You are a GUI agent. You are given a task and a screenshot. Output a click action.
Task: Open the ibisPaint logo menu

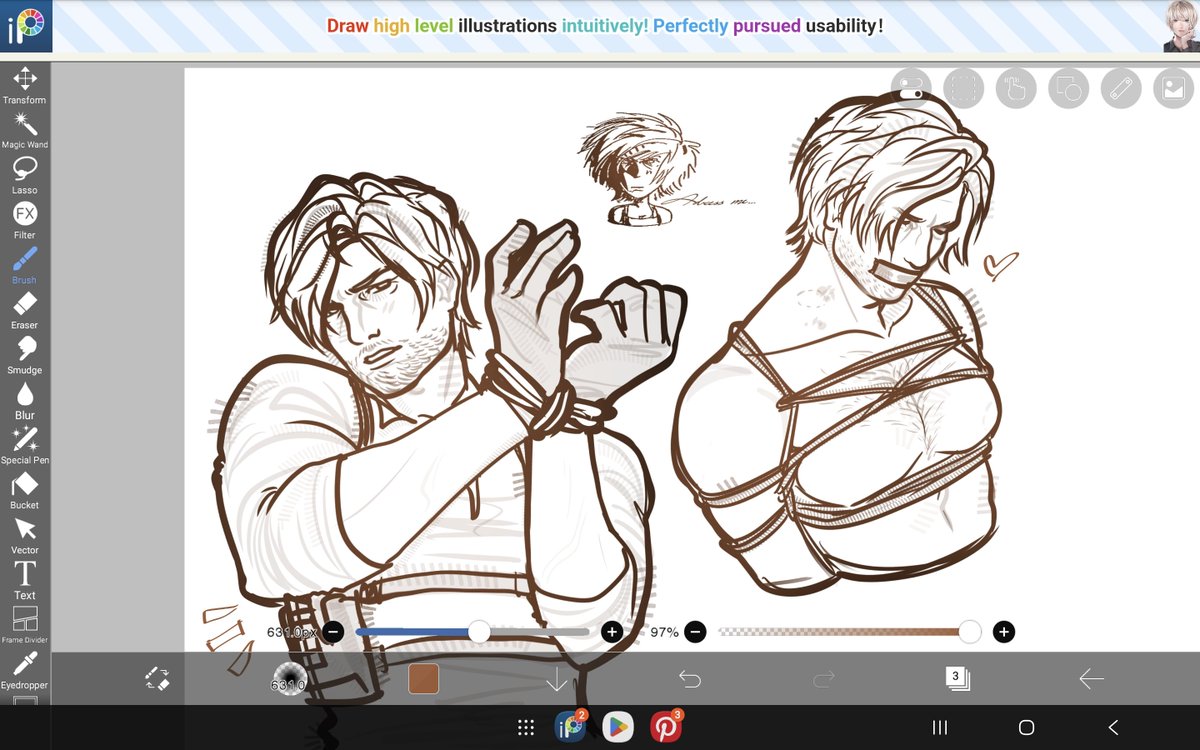(24, 27)
